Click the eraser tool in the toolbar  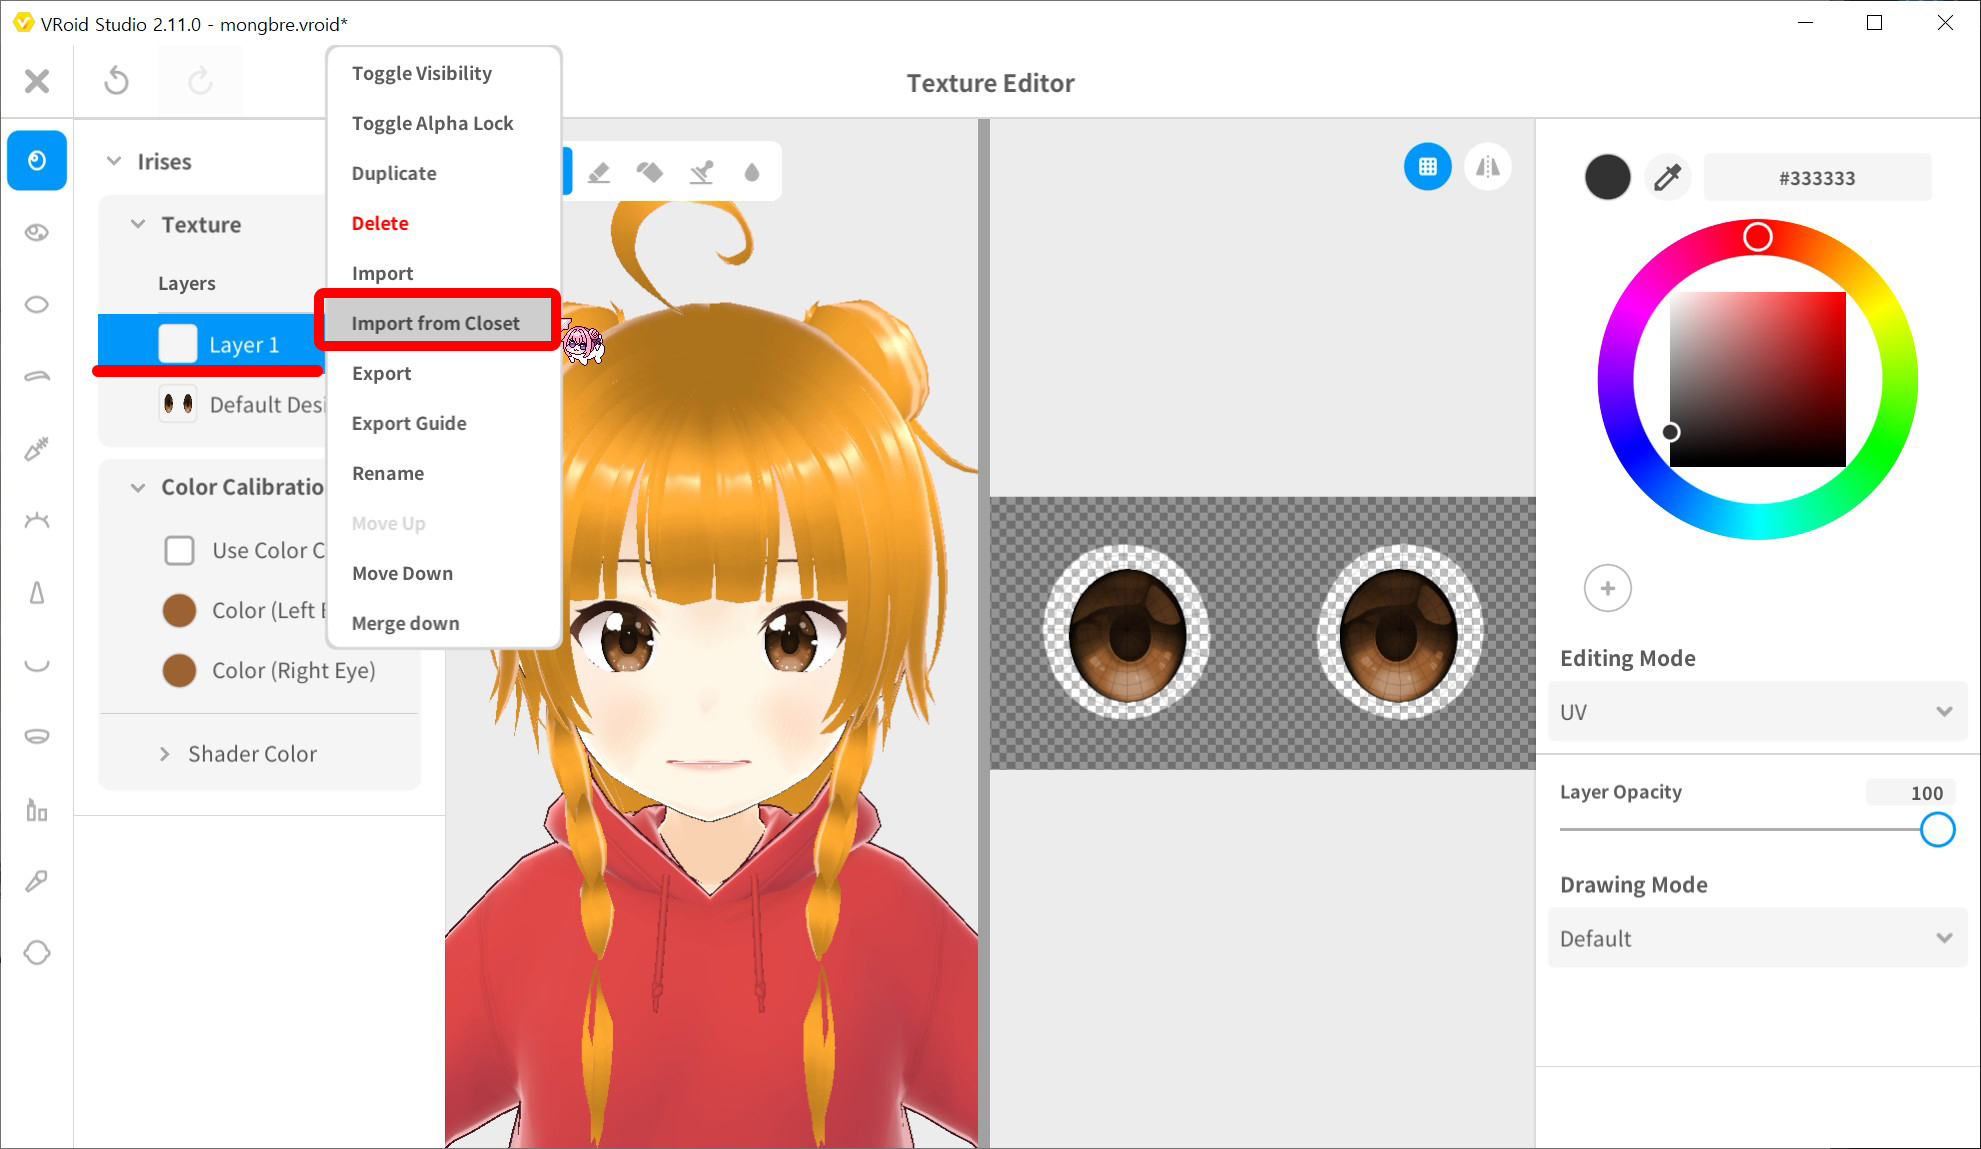pyautogui.click(x=599, y=172)
